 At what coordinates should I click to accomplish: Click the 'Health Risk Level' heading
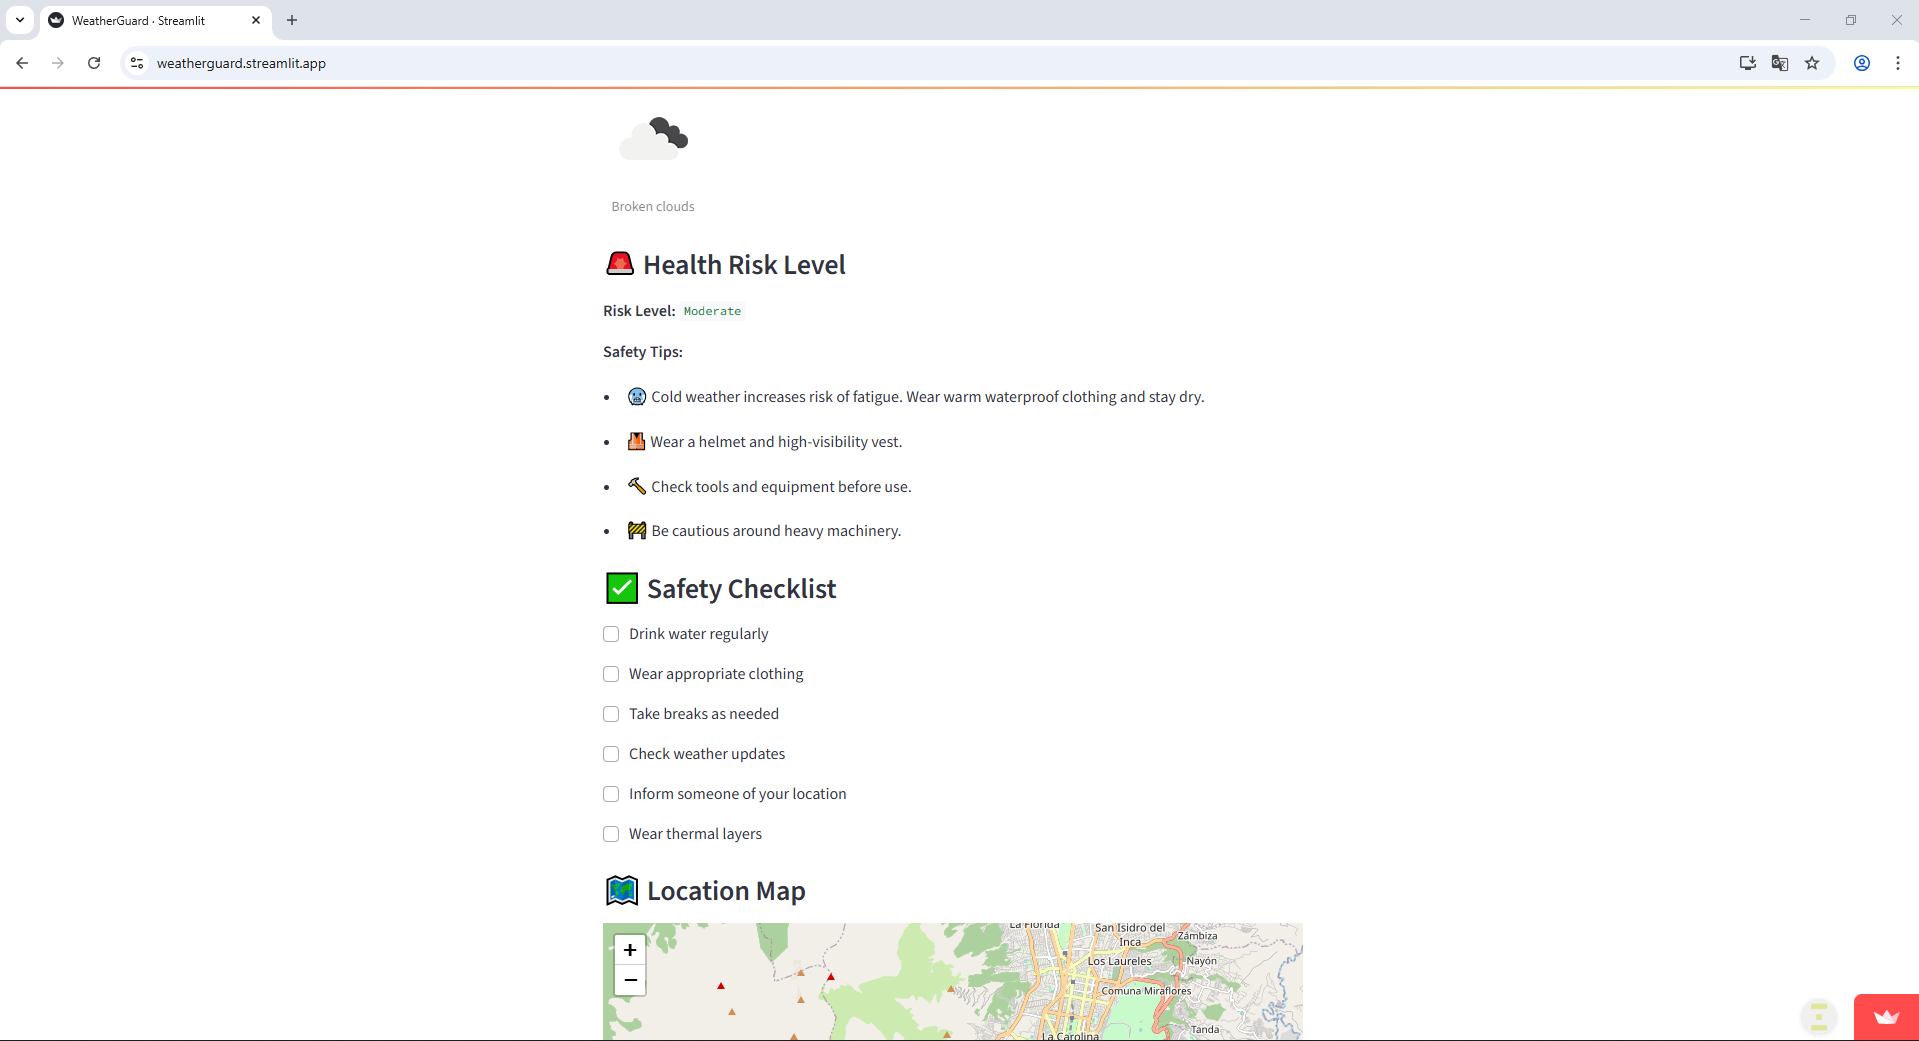coord(744,265)
